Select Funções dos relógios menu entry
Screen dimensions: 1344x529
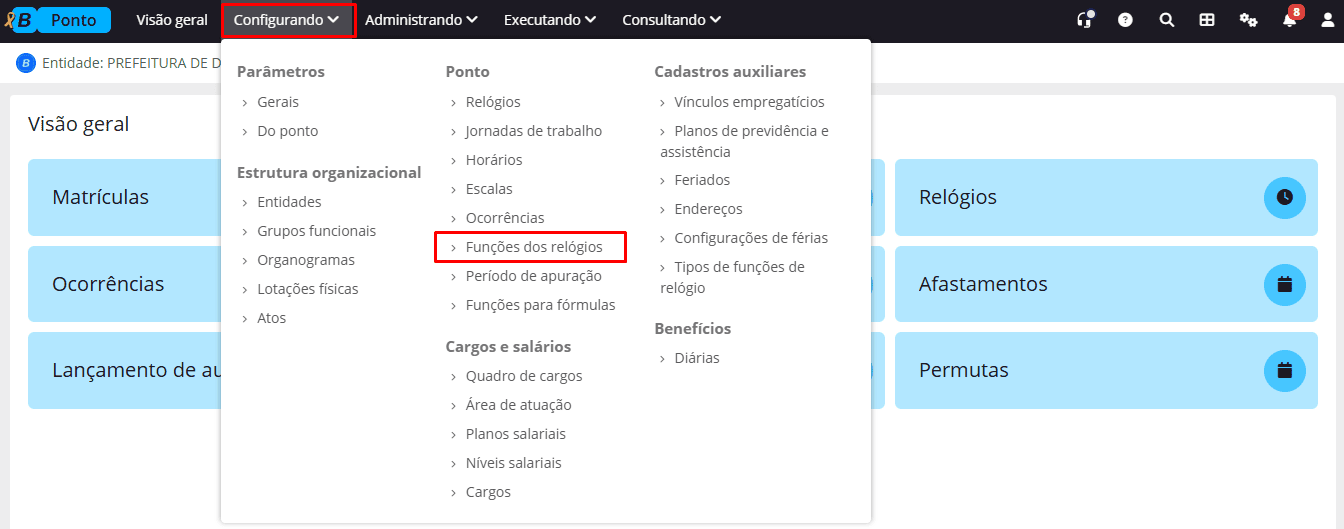(x=534, y=247)
